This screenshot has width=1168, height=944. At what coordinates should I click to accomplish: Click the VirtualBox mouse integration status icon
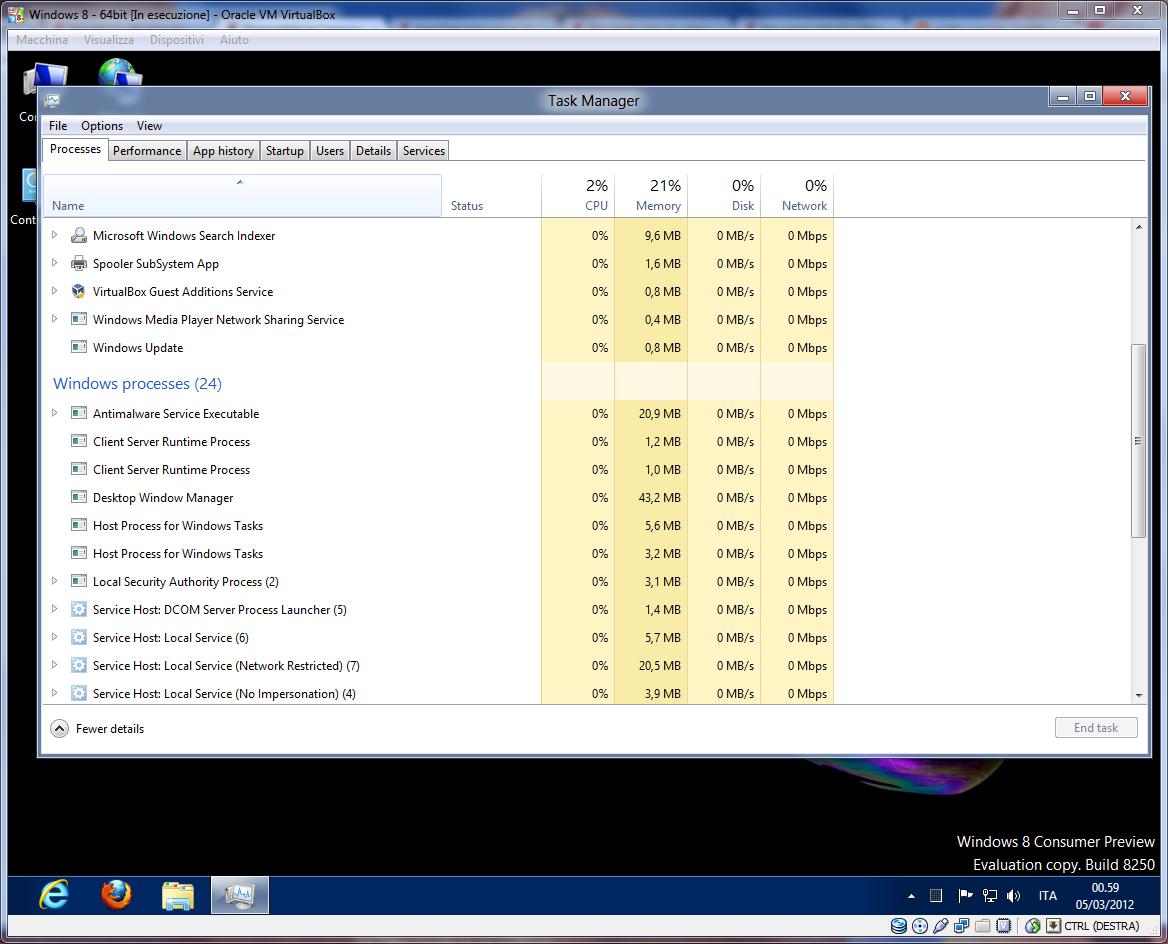[x=1032, y=926]
